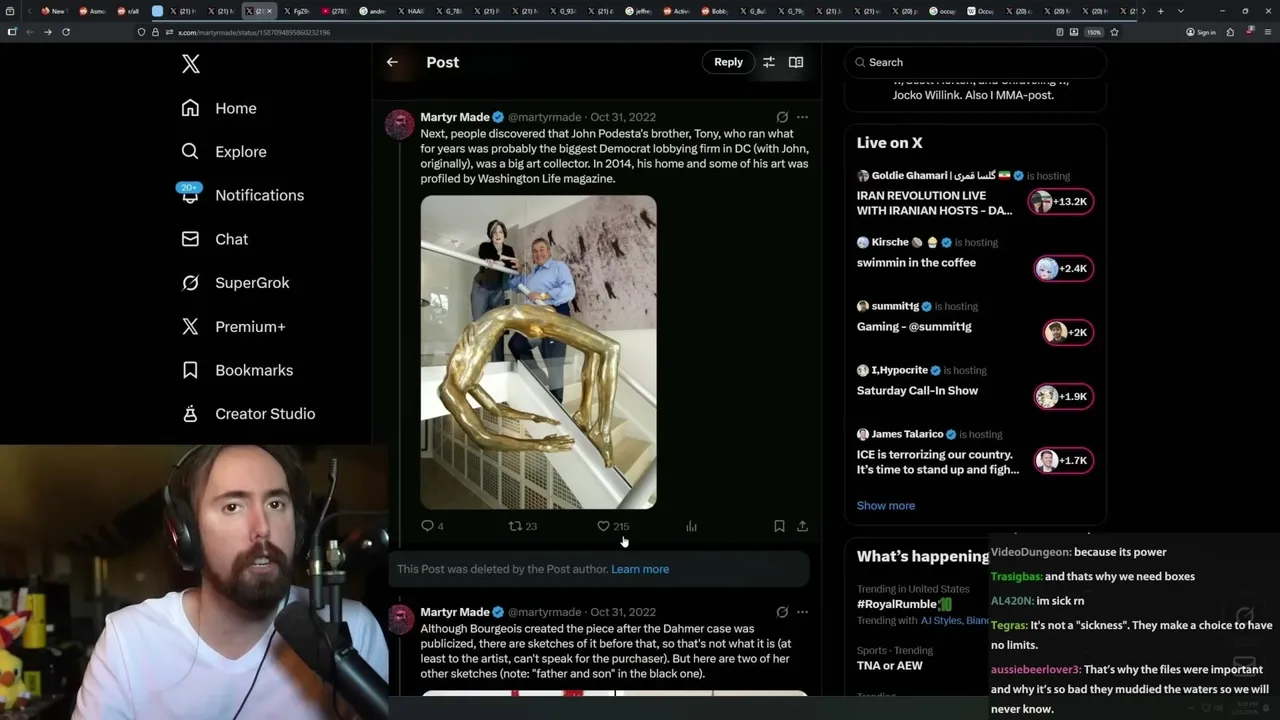Go to Home in sidebar

(x=219, y=108)
